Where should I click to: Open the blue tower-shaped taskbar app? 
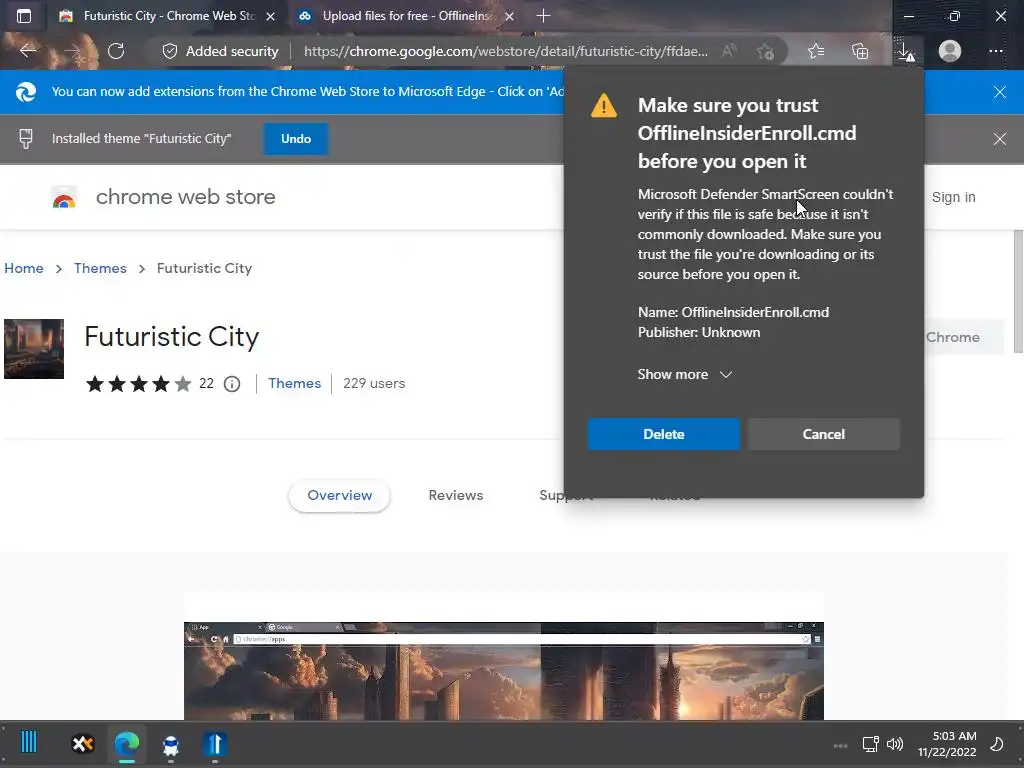point(215,744)
